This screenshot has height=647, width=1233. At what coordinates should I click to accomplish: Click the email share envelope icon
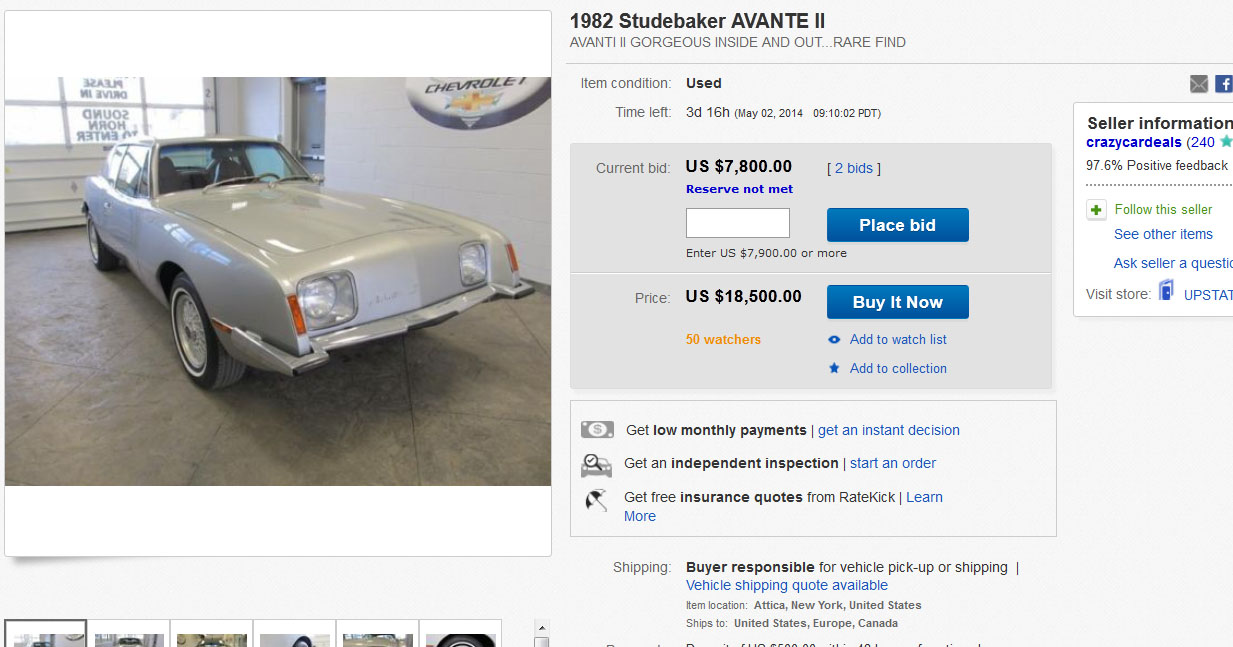click(1199, 84)
